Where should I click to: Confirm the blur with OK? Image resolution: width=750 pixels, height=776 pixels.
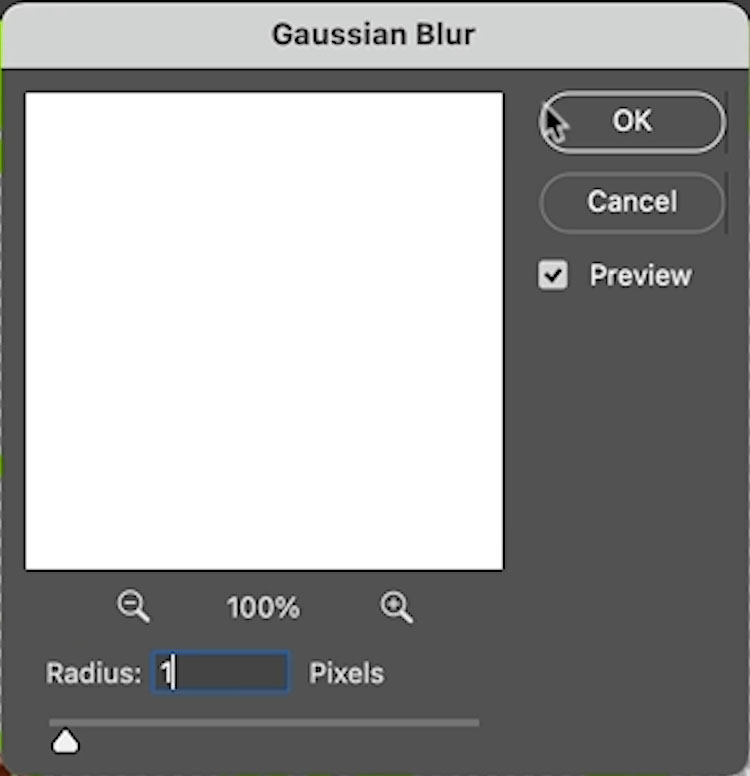pos(632,122)
